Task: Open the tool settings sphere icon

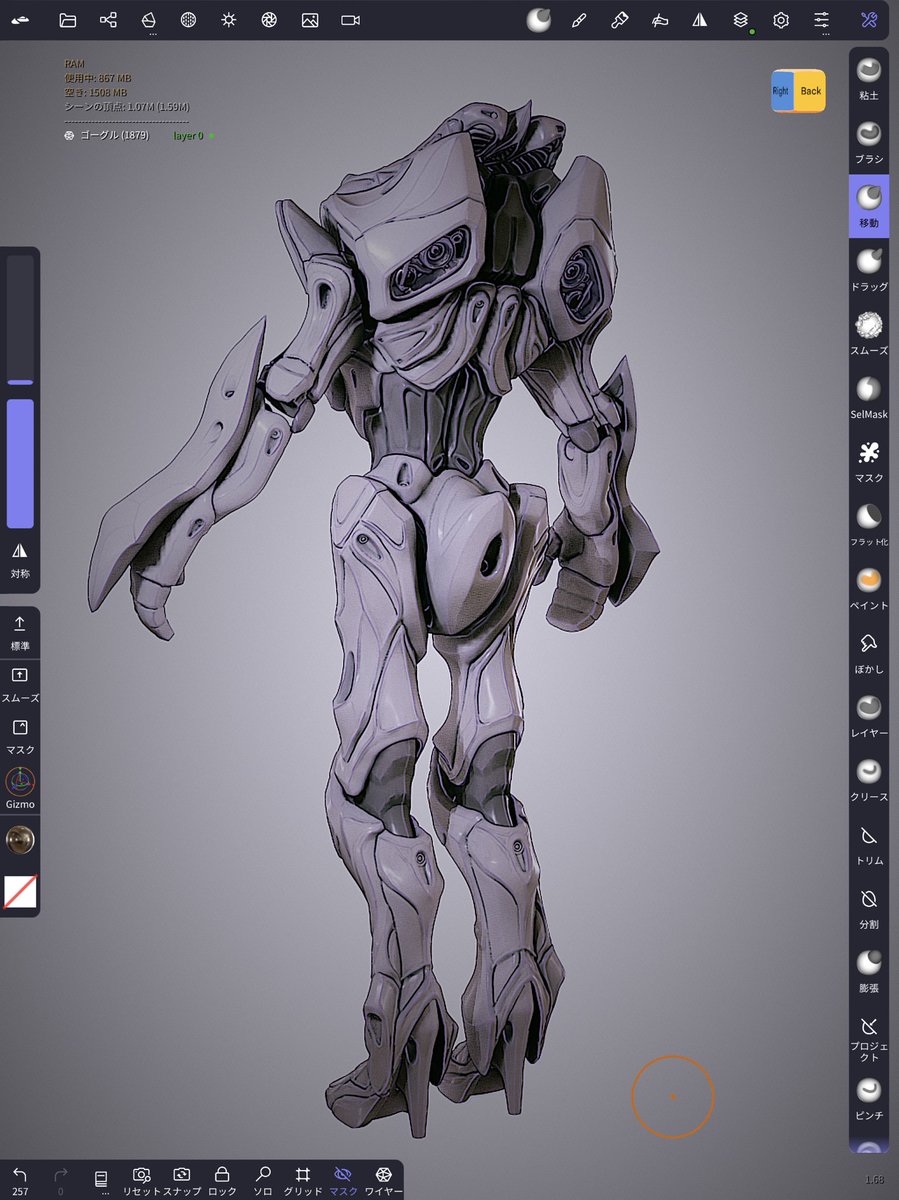Action: (x=538, y=20)
